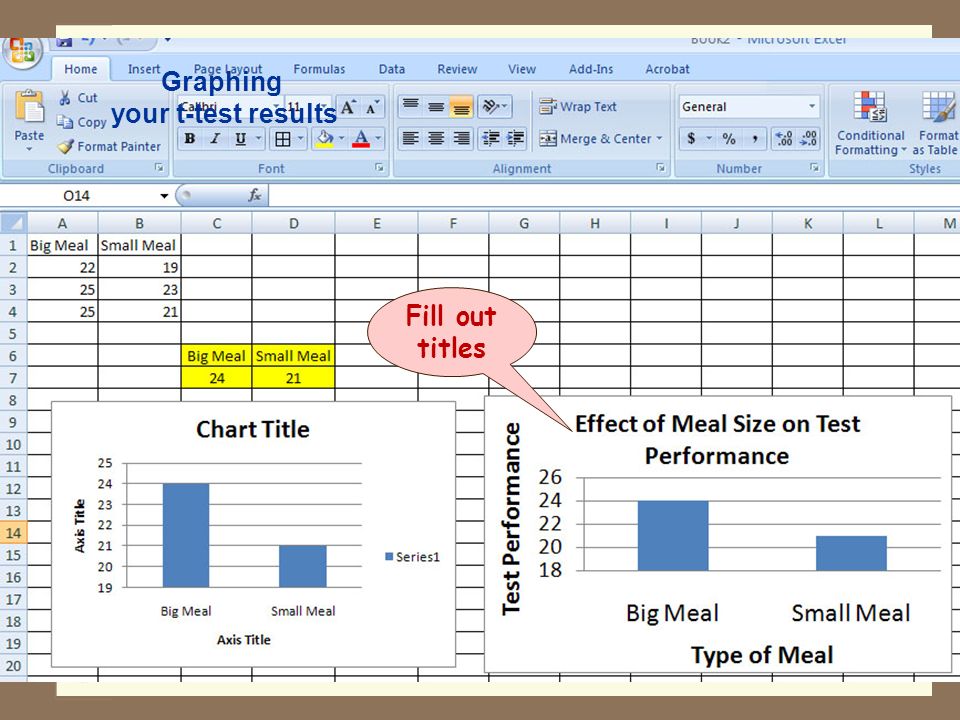Screen dimensions: 960x720
Task: Click yellow cell C7 with 24
Action: (x=217, y=378)
